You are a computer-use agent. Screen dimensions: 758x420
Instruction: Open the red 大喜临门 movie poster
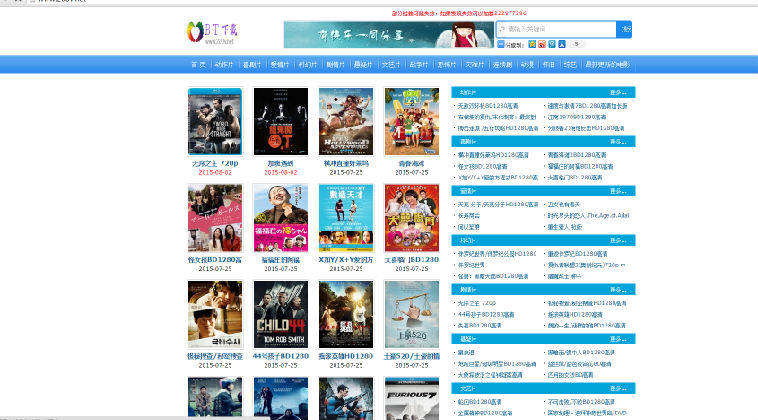click(412, 217)
